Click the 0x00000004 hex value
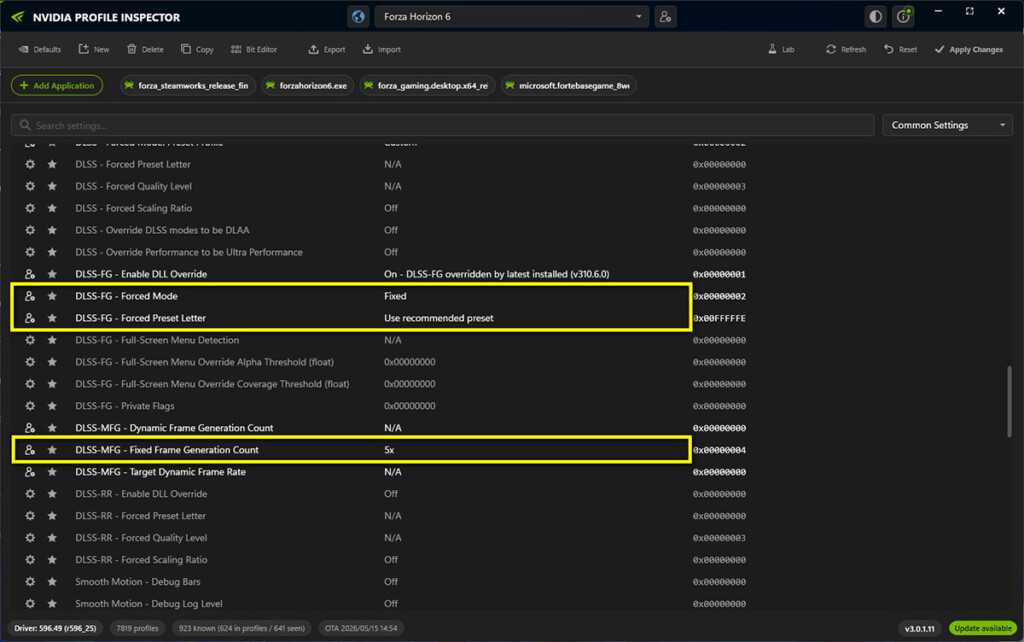 pyautogui.click(x=719, y=450)
